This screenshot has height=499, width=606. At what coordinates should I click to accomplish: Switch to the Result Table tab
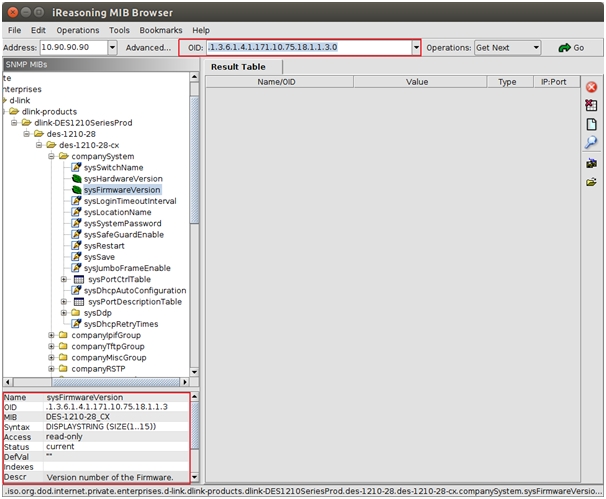238,66
